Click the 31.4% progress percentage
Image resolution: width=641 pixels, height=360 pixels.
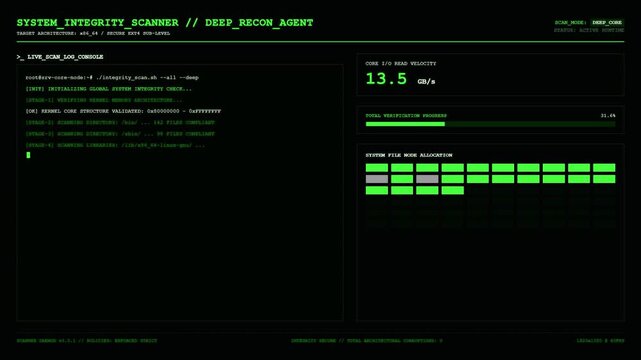point(608,116)
